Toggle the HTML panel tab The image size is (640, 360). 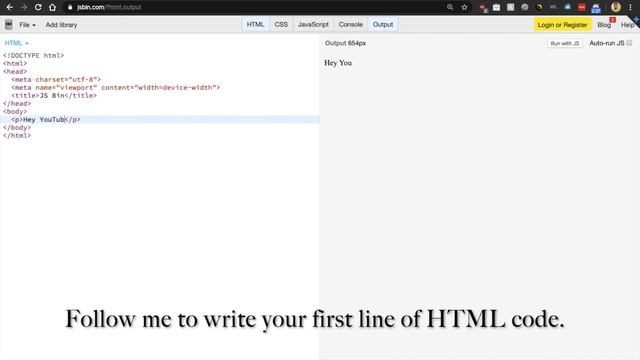pyautogui.click(x=255, y=24)
